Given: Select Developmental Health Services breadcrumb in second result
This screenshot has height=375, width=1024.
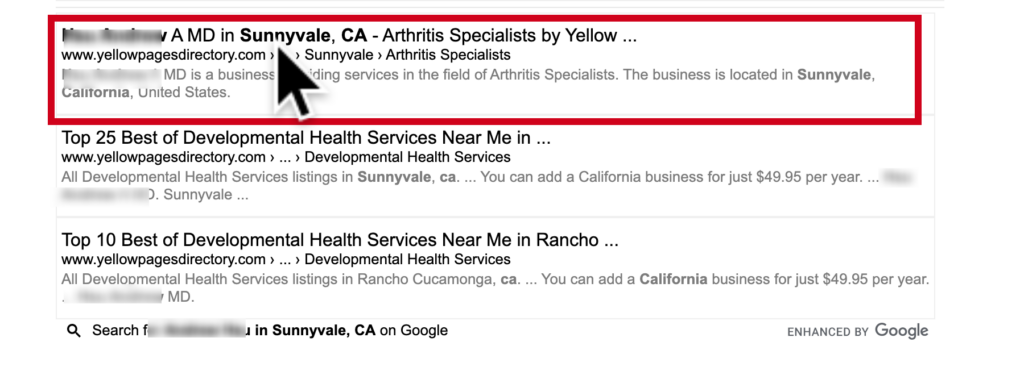Looking at the screenshot, I should [408, 157].
